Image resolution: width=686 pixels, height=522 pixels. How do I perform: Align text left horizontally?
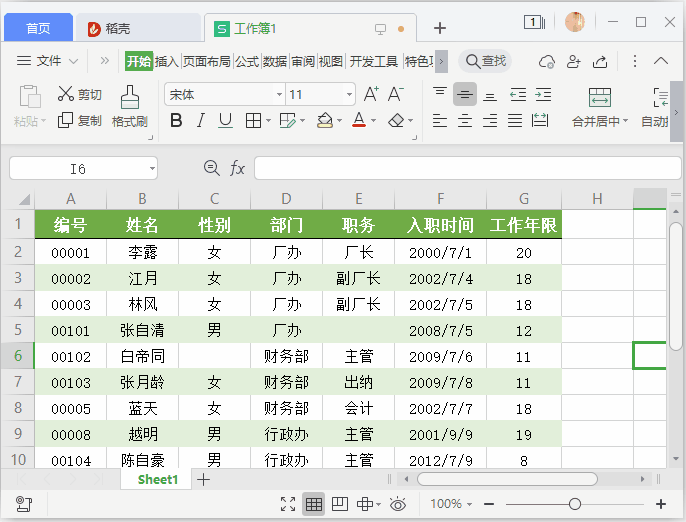point(440,120)
